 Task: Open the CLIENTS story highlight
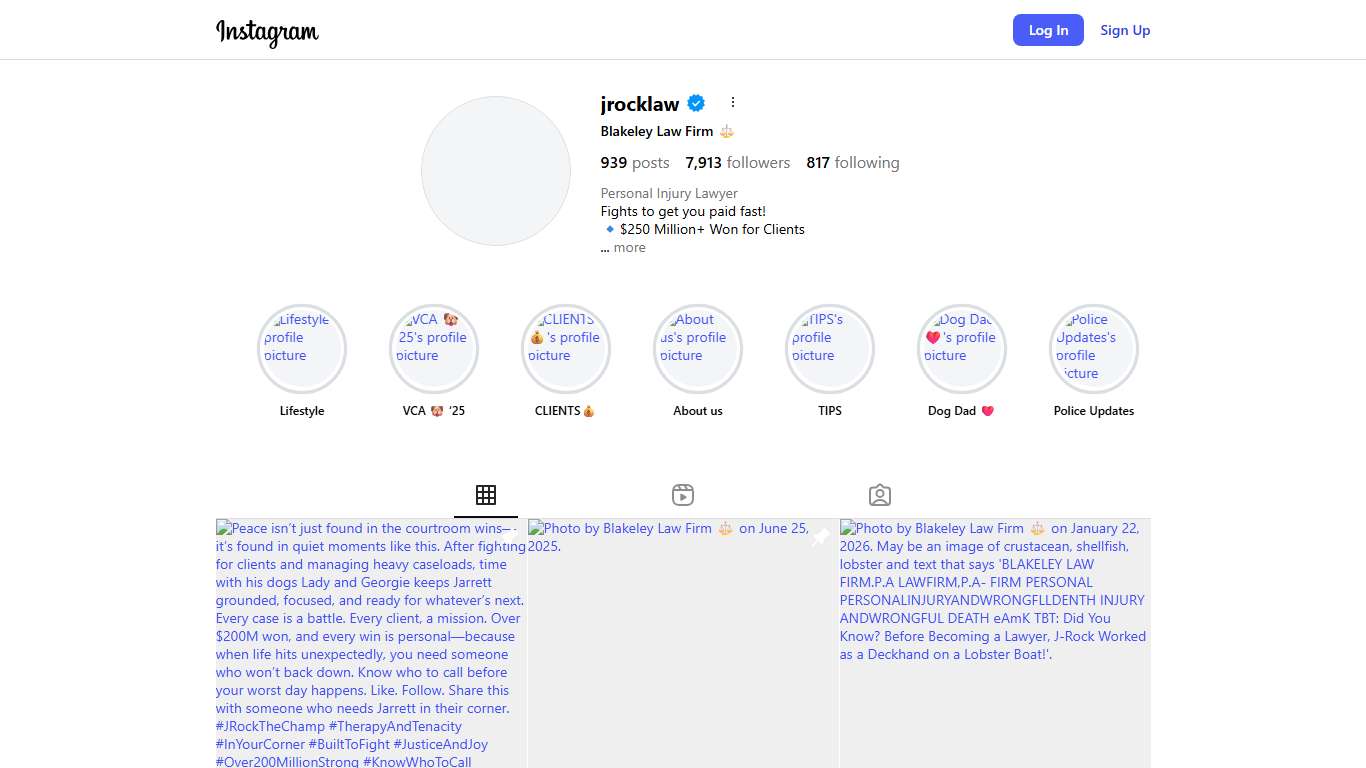(566, 349)
